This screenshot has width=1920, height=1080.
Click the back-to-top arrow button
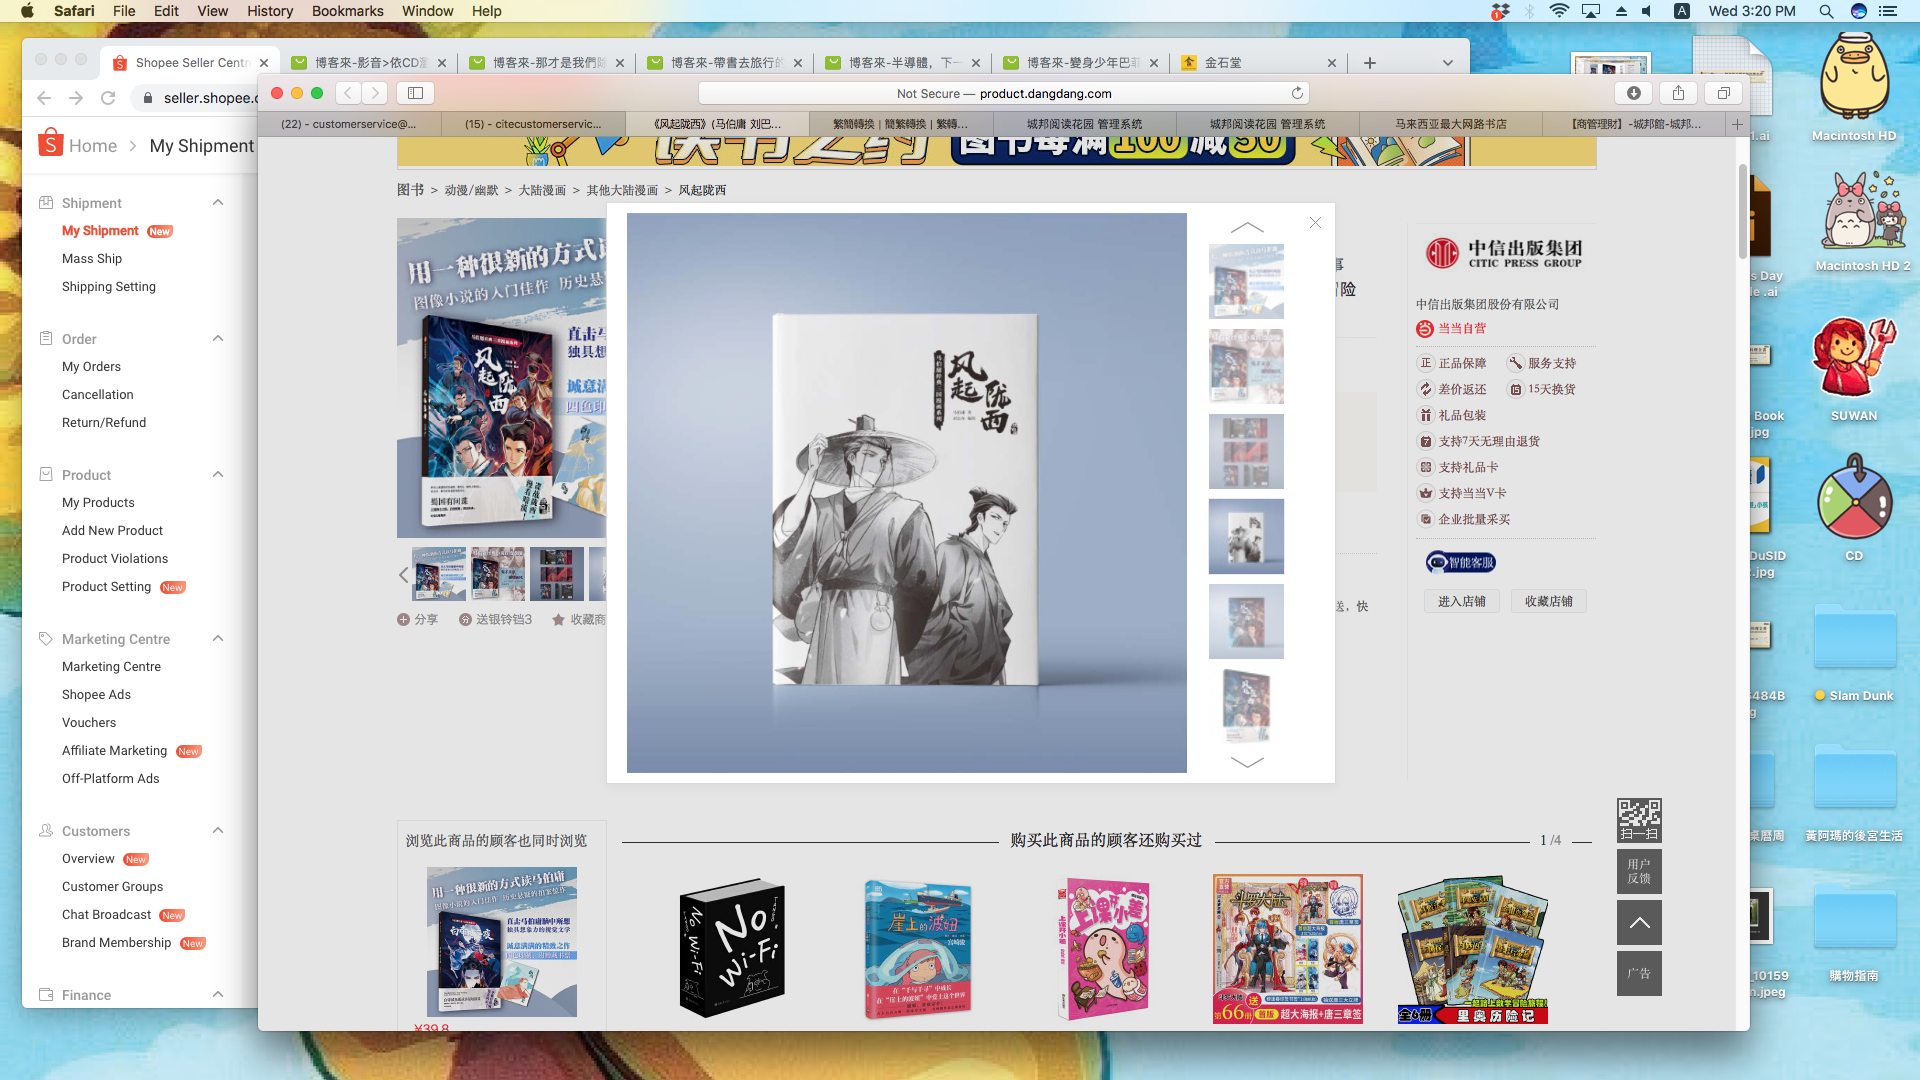click(1639, 922)
